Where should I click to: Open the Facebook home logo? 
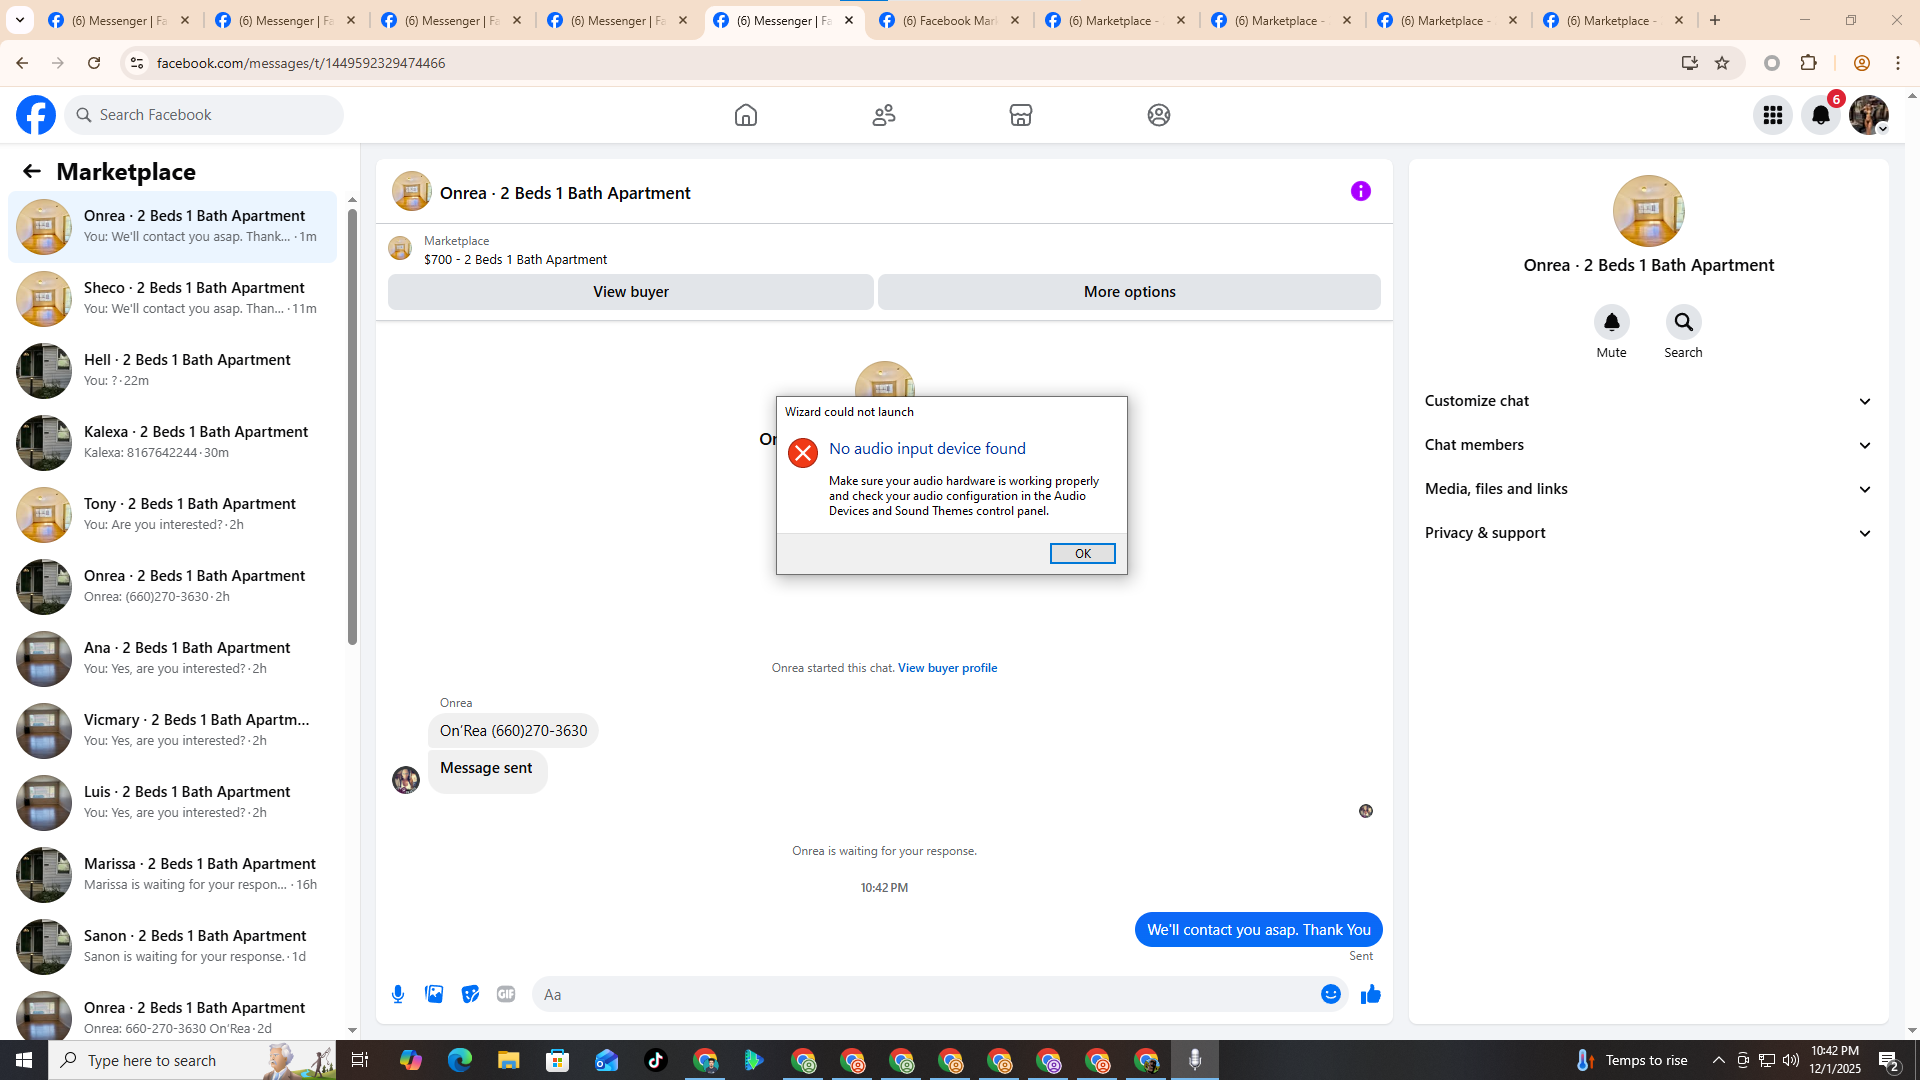click(36, 115)
